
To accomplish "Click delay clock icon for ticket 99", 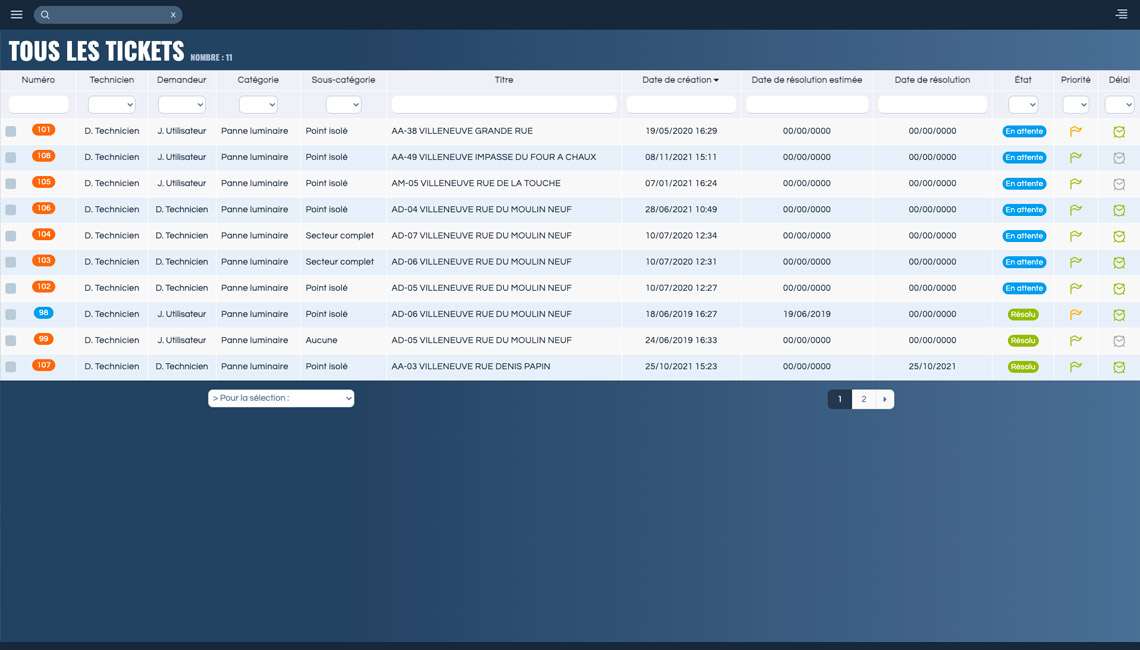I will 1119,341.
